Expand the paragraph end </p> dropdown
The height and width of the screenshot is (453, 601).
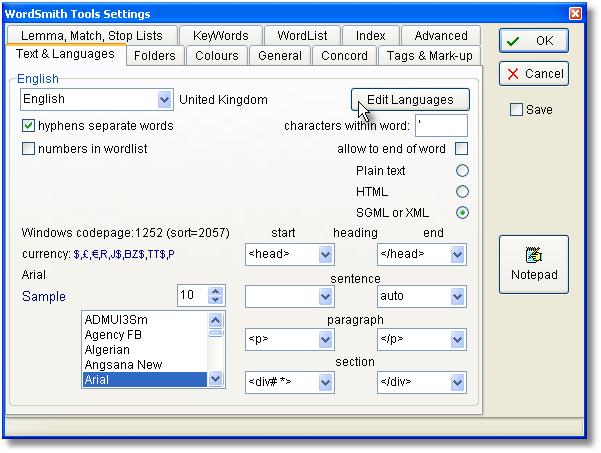coord(457,339)
